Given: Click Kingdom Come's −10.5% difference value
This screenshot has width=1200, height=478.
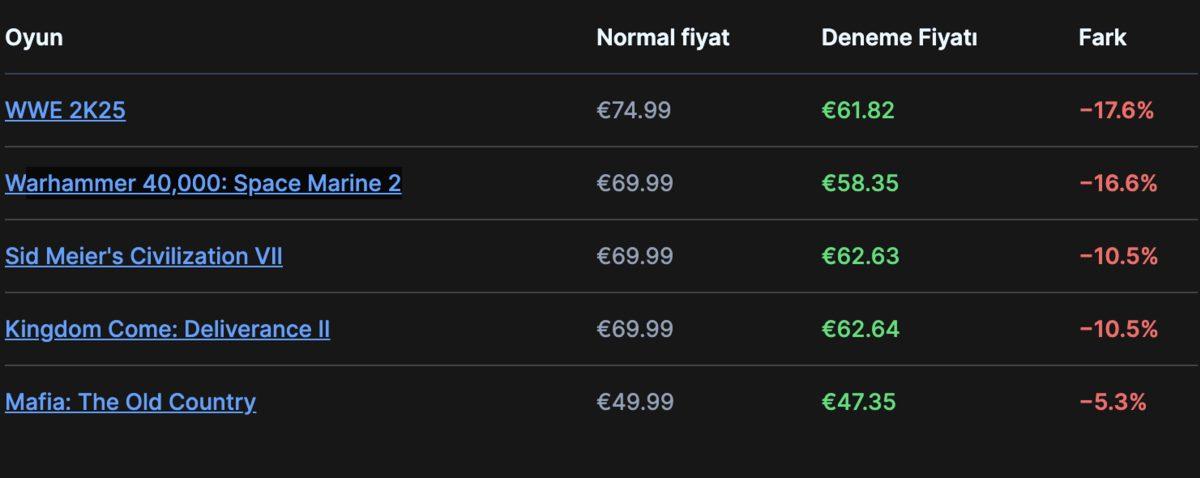Looking at the screenshot, I should pyautogui.click(x=1118, y=329).
